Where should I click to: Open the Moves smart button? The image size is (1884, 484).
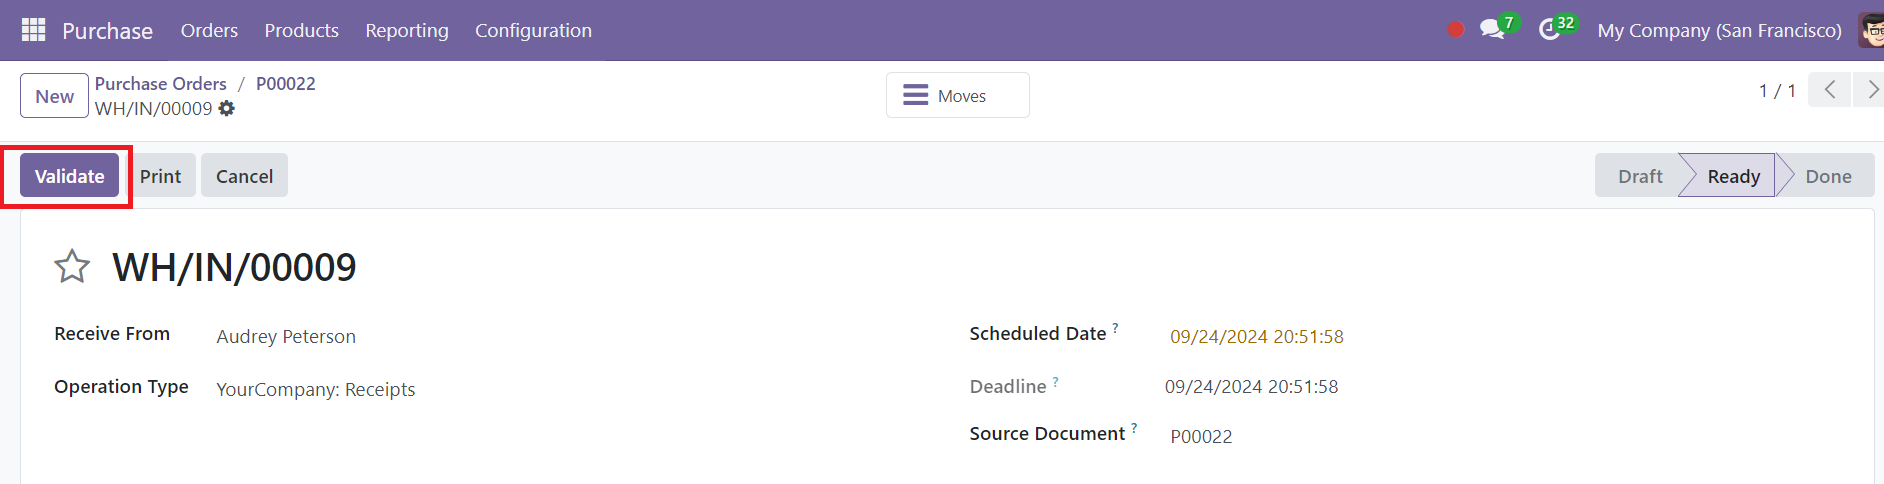(957, 95)
